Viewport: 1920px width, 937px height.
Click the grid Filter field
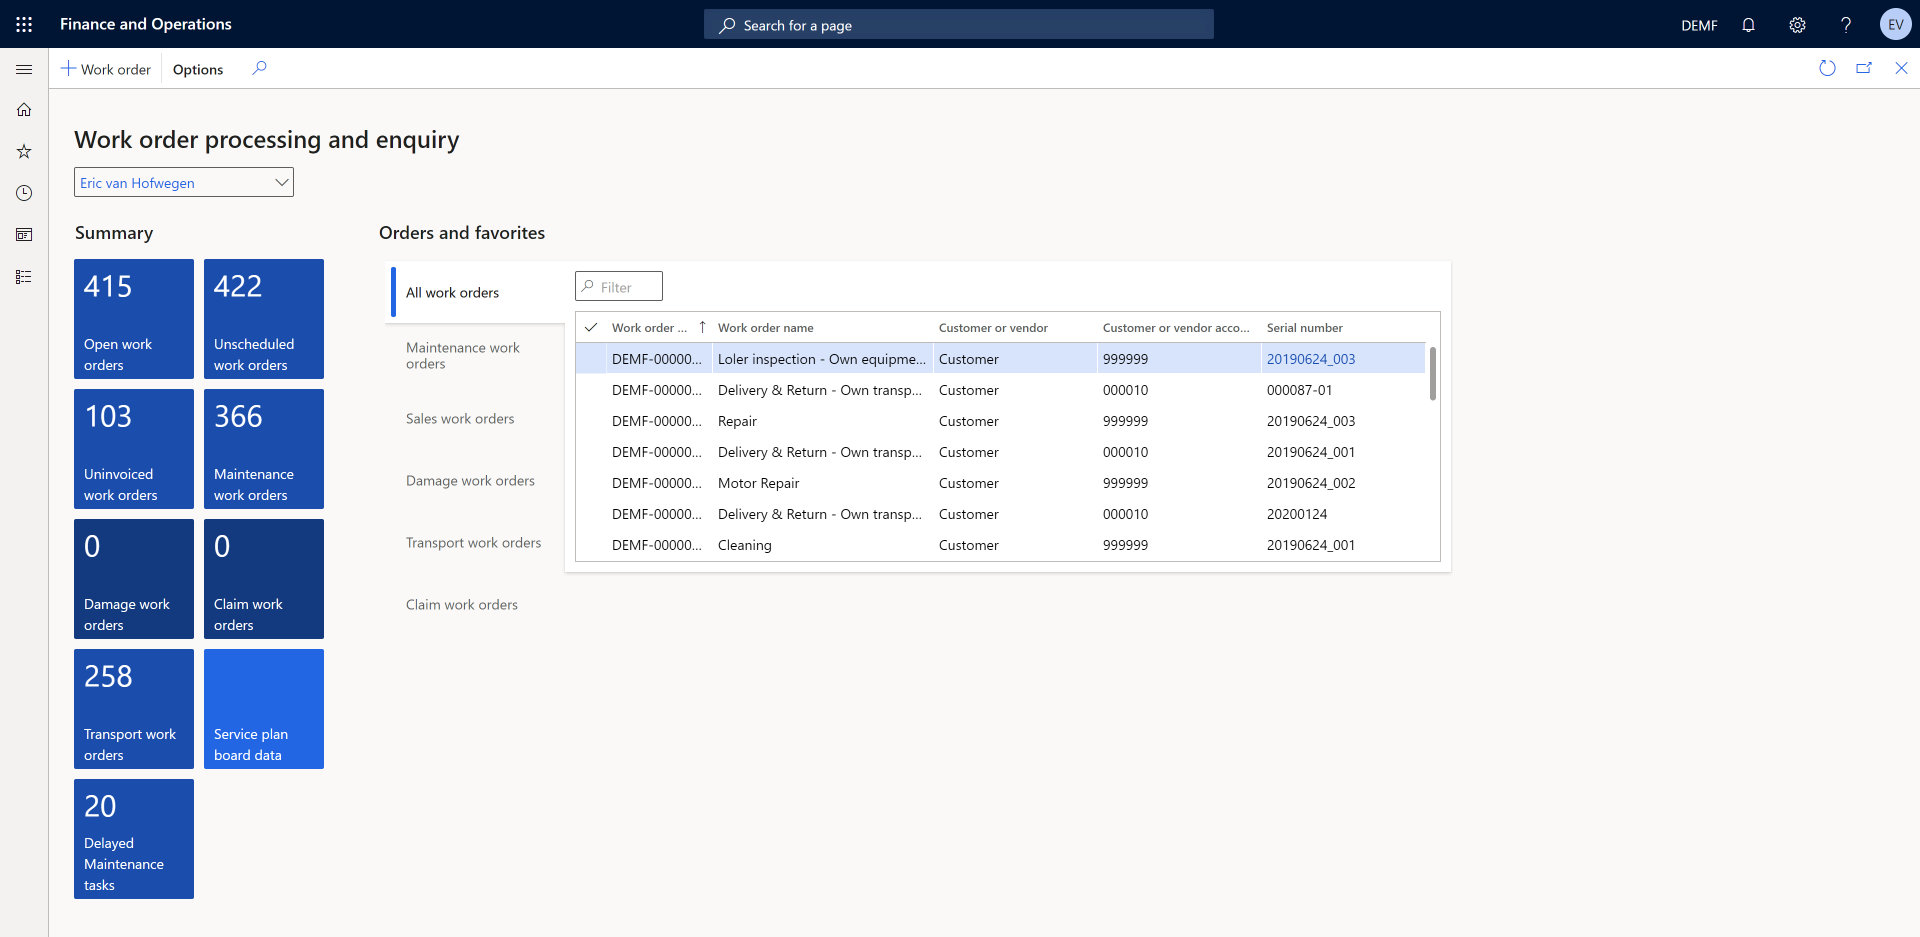619,286
